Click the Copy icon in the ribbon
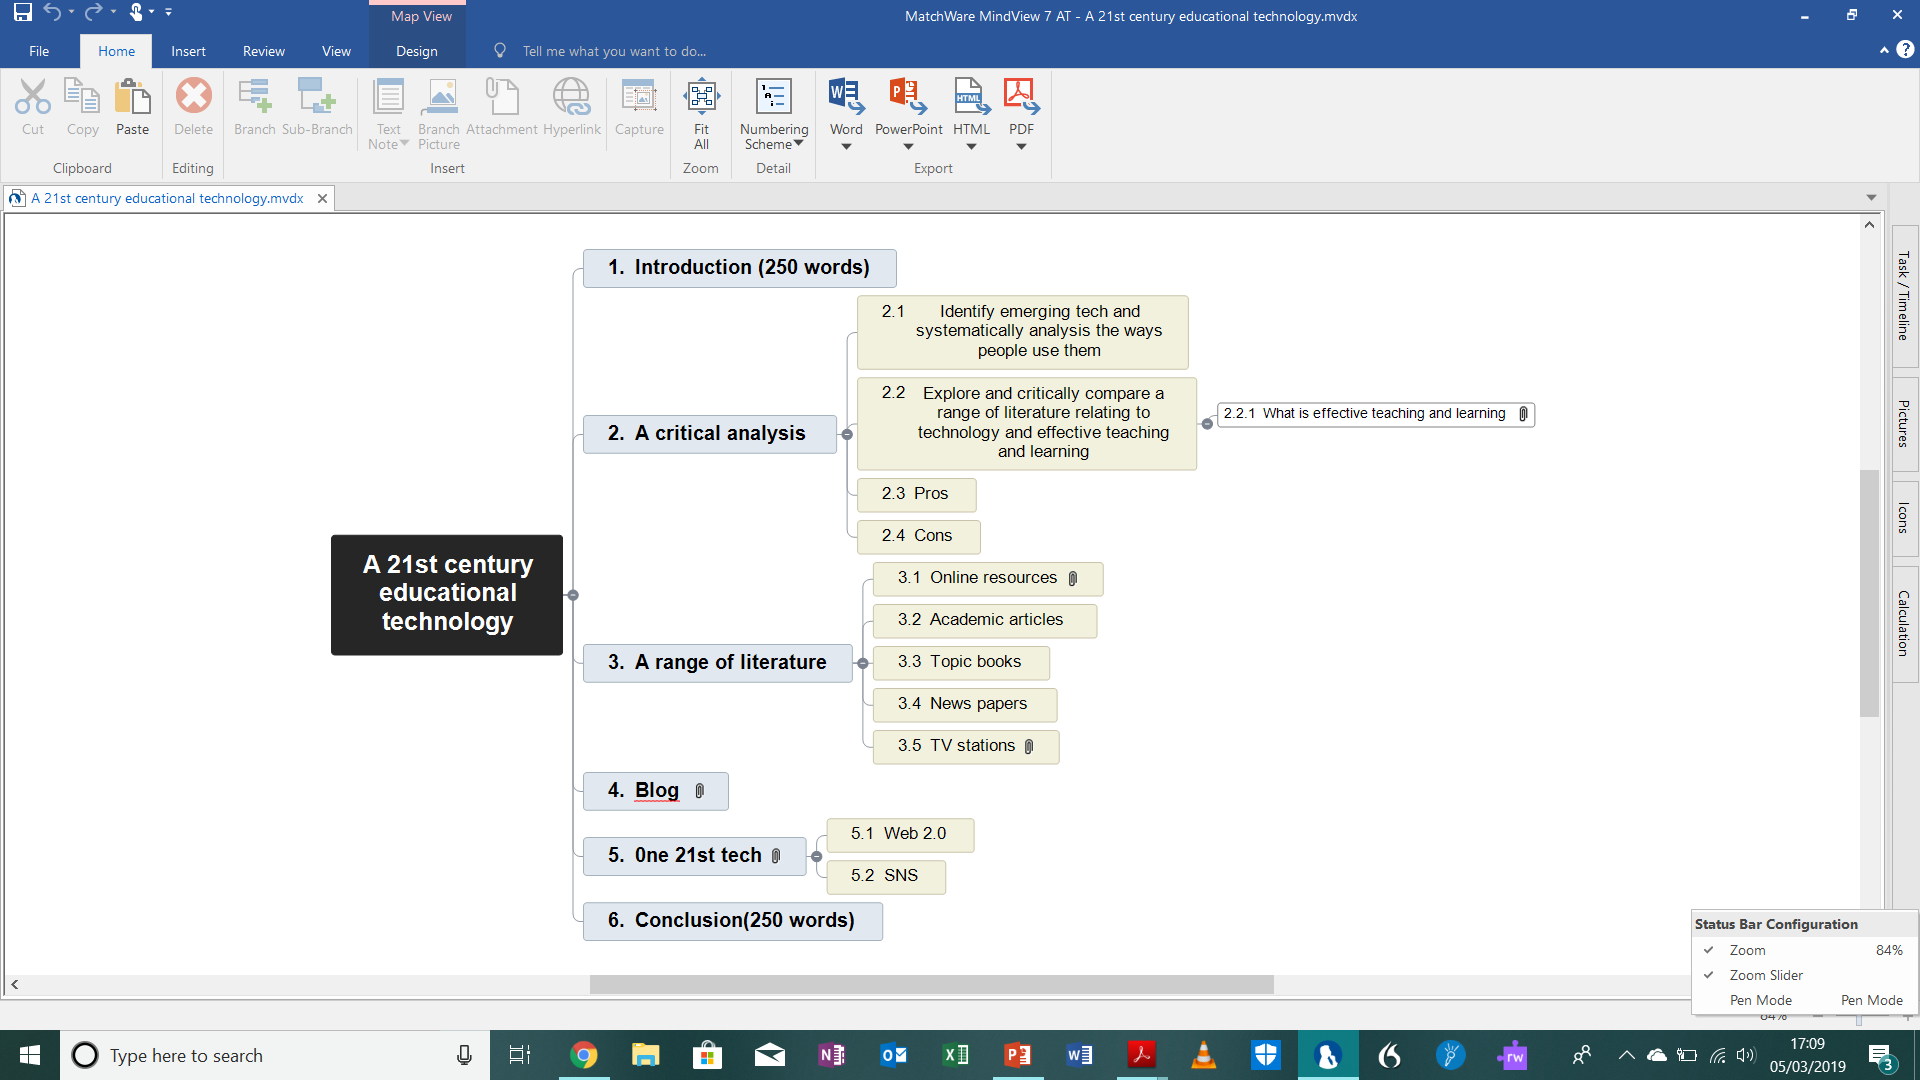 click(x=82, y=97)
